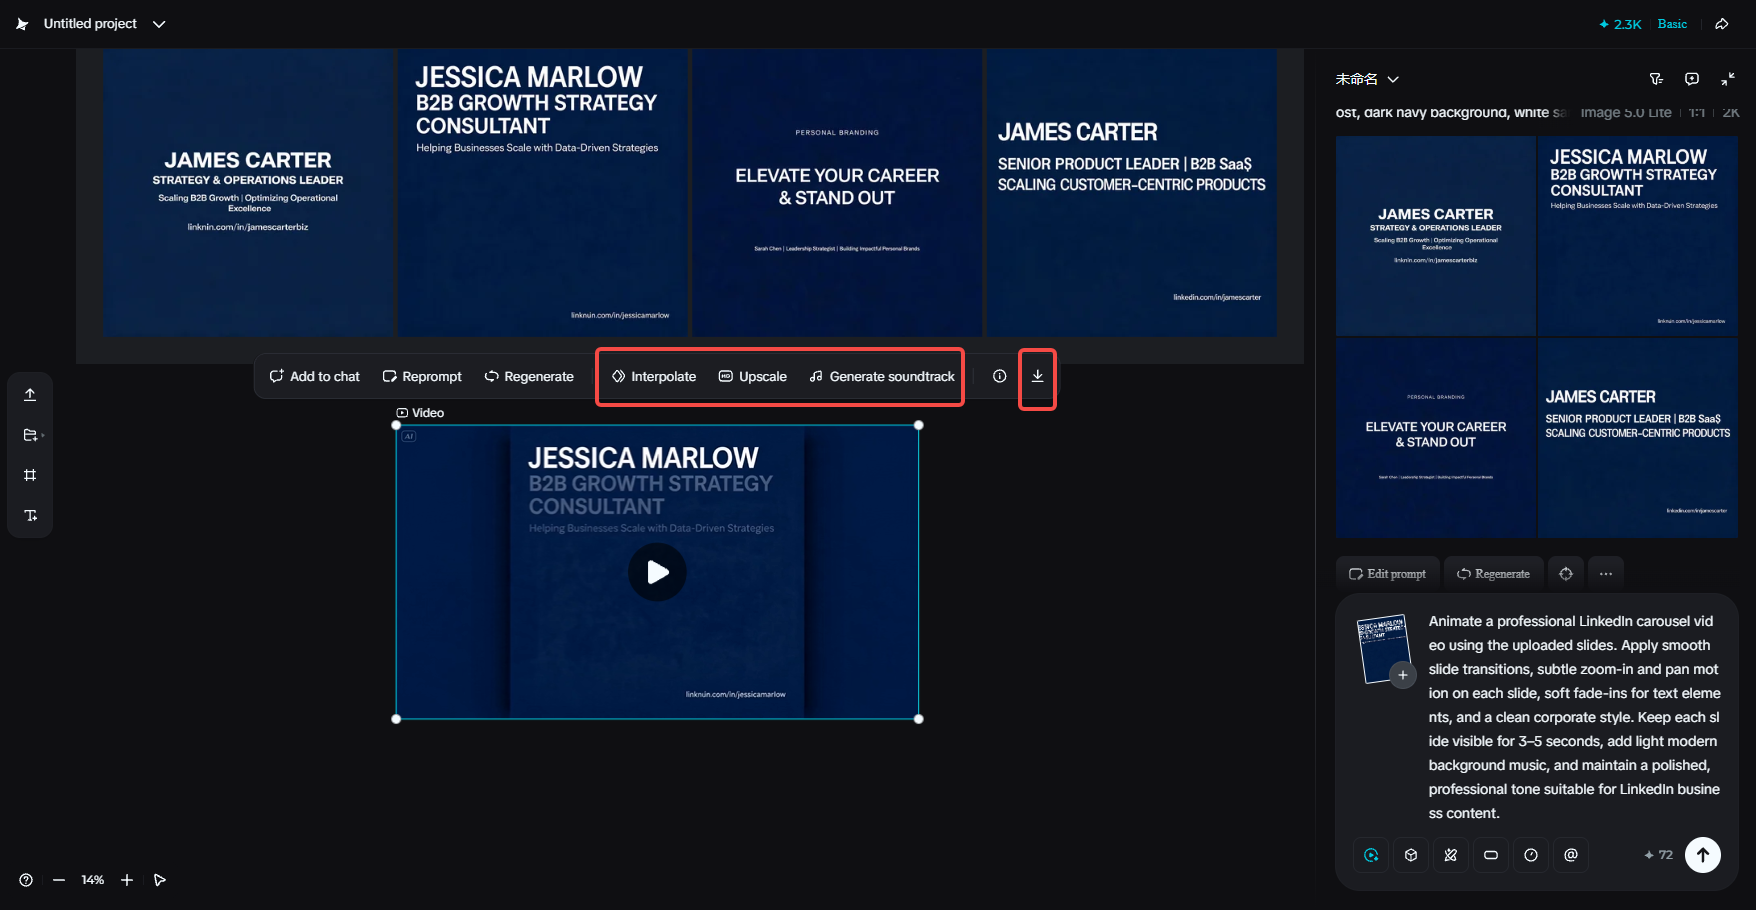Viewport: 1756px width, 910px height.
Task: Toggle the video generation mode icon
Action: pos(1371,855)
